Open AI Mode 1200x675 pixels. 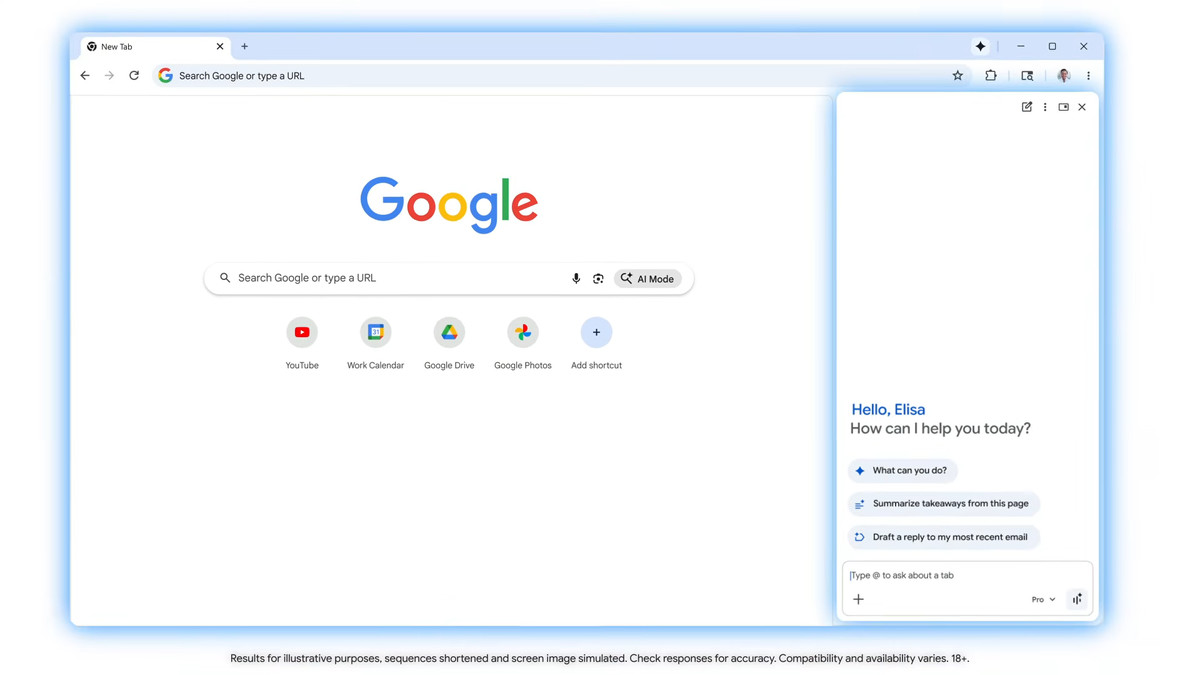point(647,279)
